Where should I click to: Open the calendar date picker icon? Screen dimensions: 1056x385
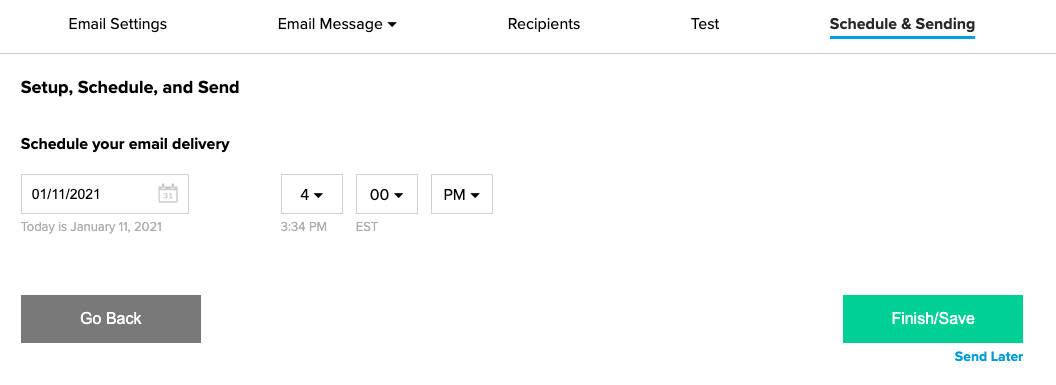point(168,194)
